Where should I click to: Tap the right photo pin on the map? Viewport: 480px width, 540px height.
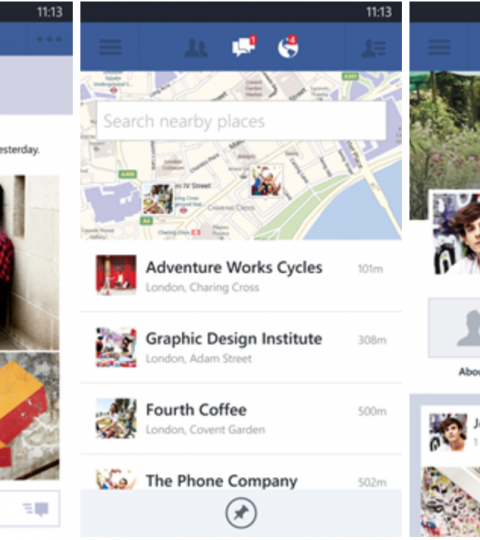click(x=266, y=181)
